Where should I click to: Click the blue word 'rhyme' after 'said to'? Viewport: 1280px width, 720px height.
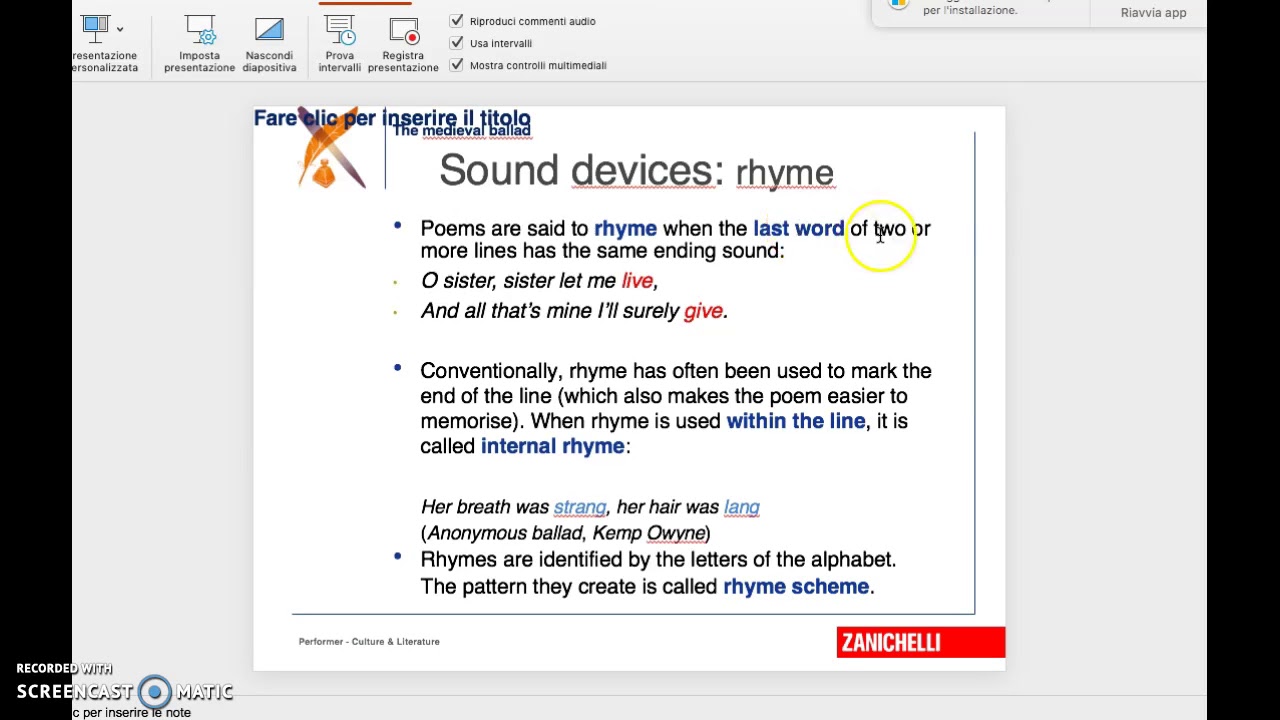tap(625, 229)
